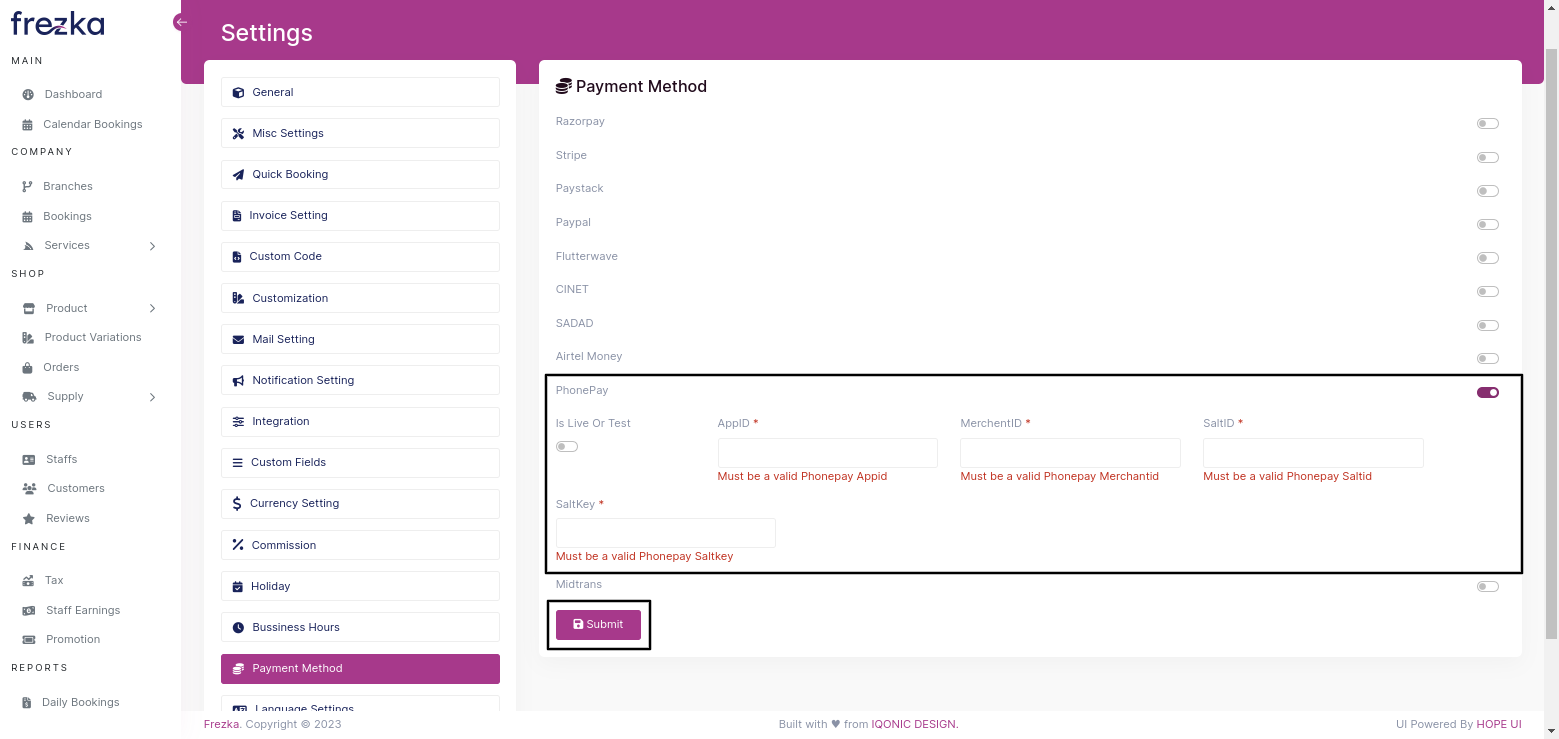Enable the Stripe payment toggle
The width and height of the screenshot is (1559, 739).
coord(1487,158)
